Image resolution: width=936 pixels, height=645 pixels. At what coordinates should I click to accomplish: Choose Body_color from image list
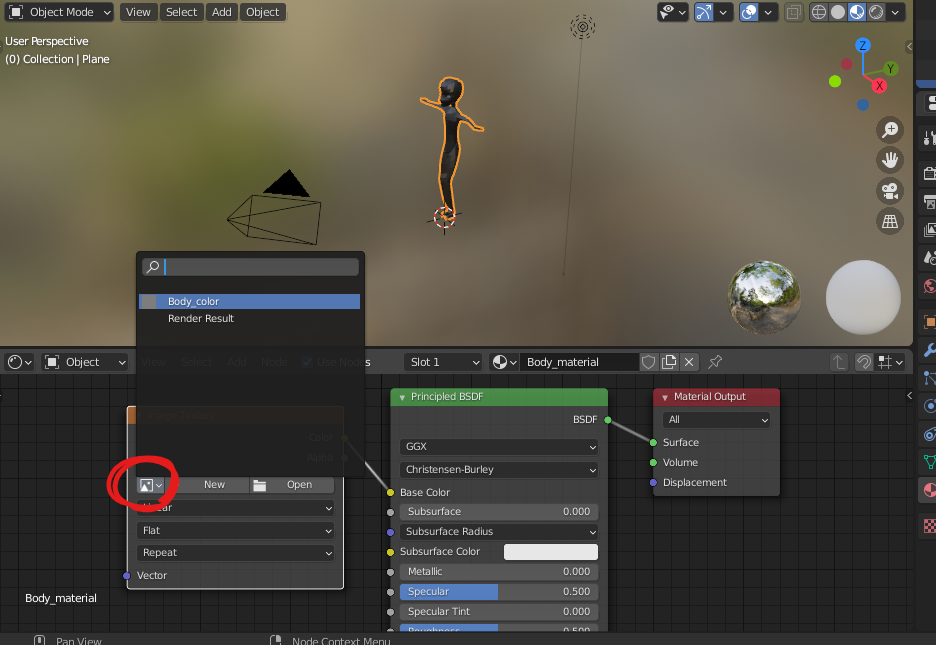250,301
